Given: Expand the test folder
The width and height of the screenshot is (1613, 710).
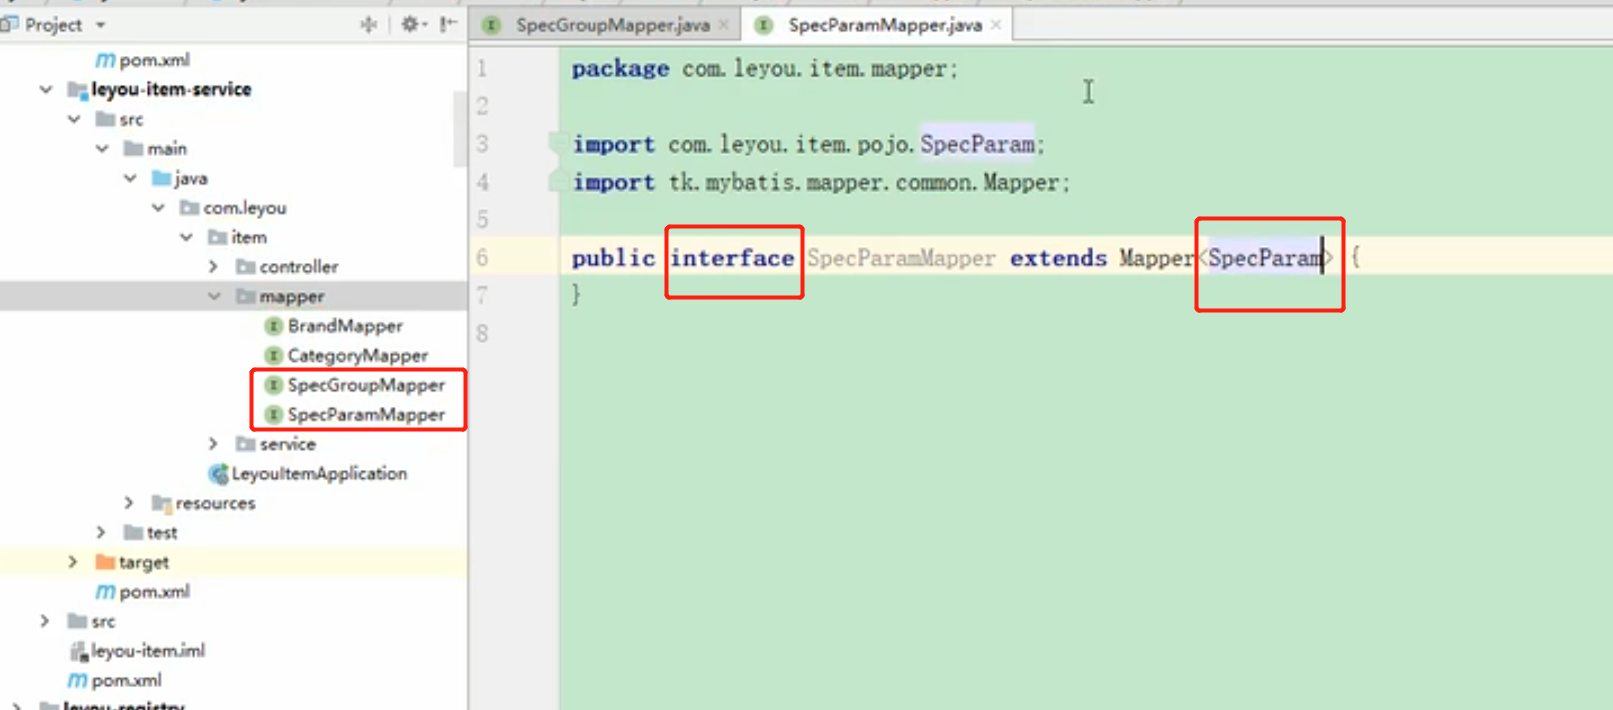Looking at the screenshot, I should 101,532.
